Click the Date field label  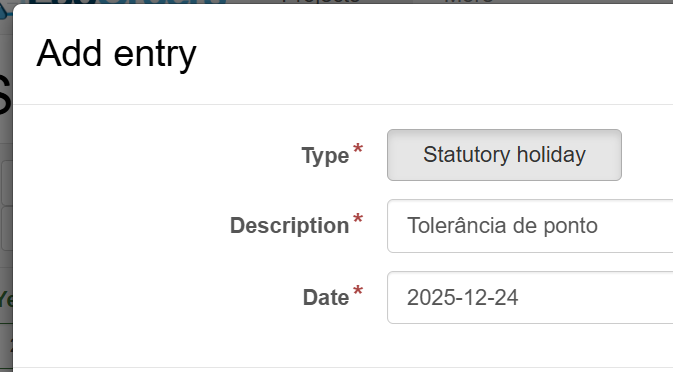pos(326,297)
